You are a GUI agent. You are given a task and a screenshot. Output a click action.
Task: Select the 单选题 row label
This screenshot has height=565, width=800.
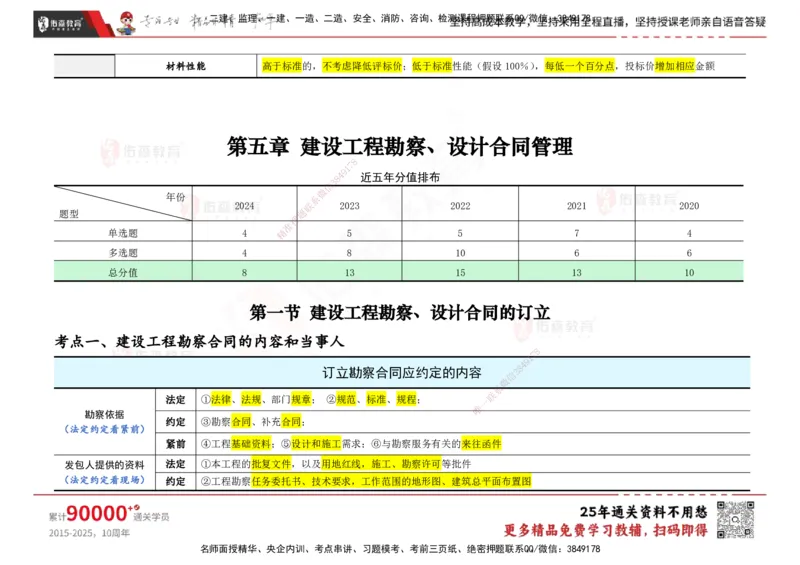[x=123, y=233]
